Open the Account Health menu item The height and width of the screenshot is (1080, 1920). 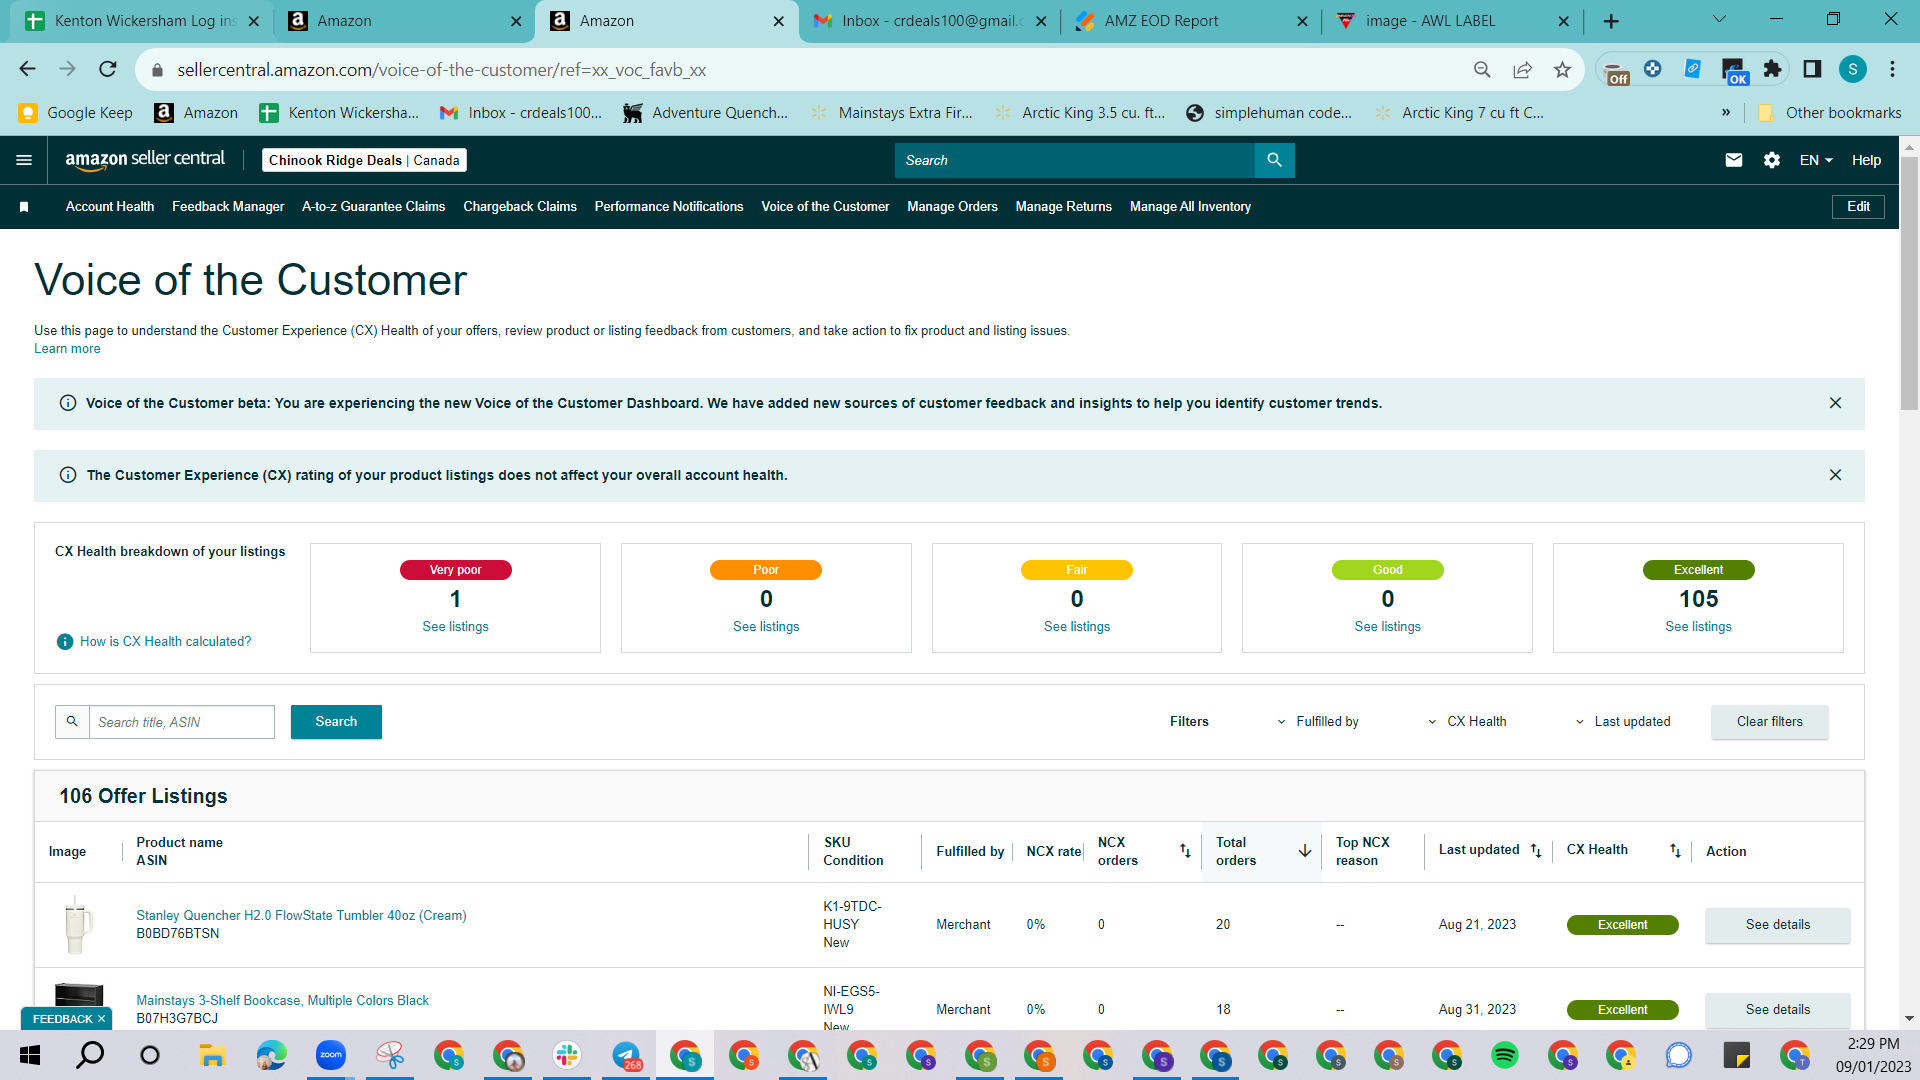tap(110, 207)
